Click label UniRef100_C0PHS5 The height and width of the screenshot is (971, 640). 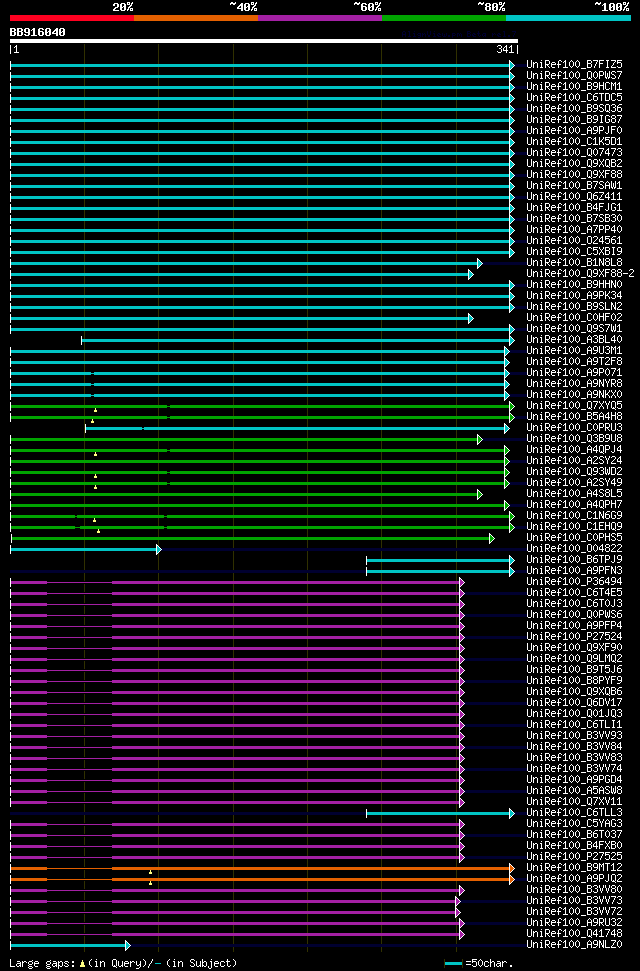574,538
